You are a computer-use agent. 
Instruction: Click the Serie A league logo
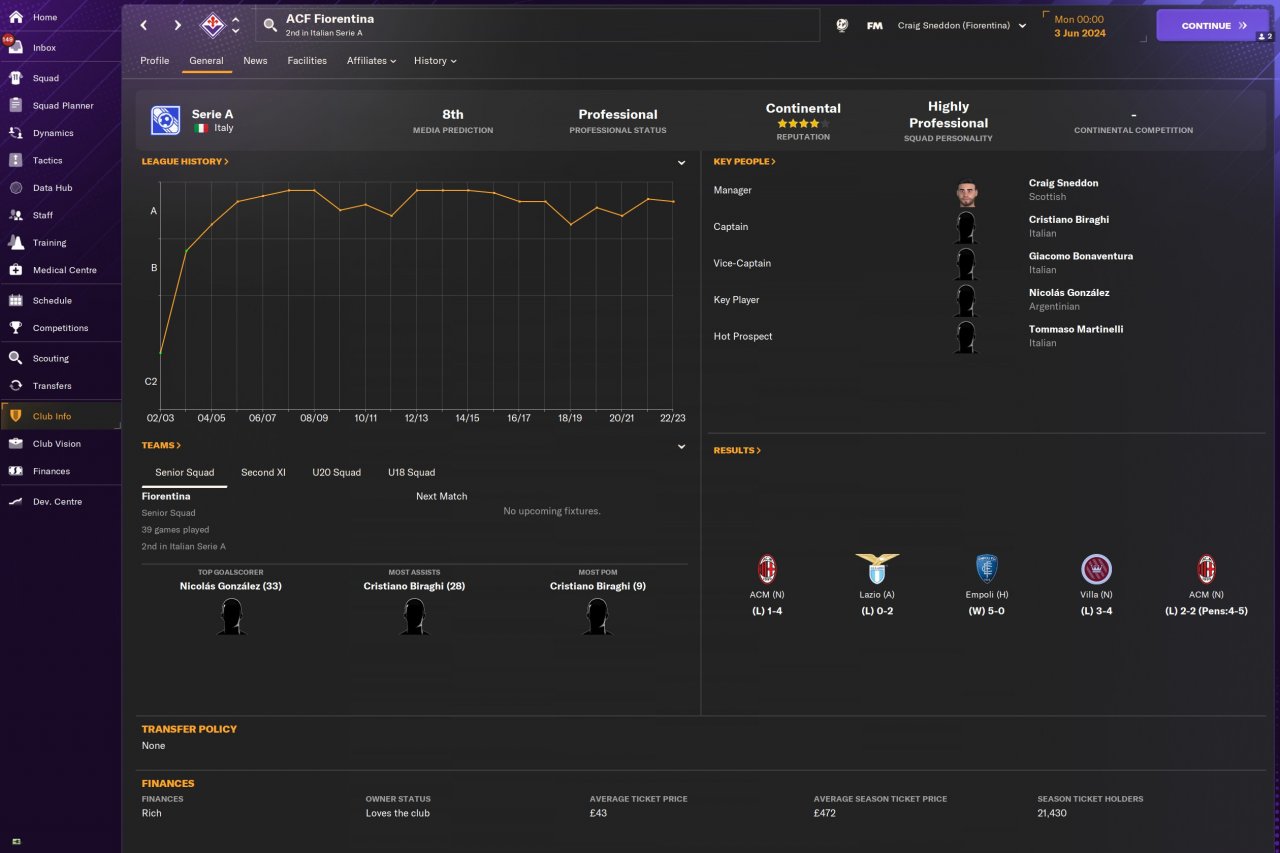tap(165, 120)
